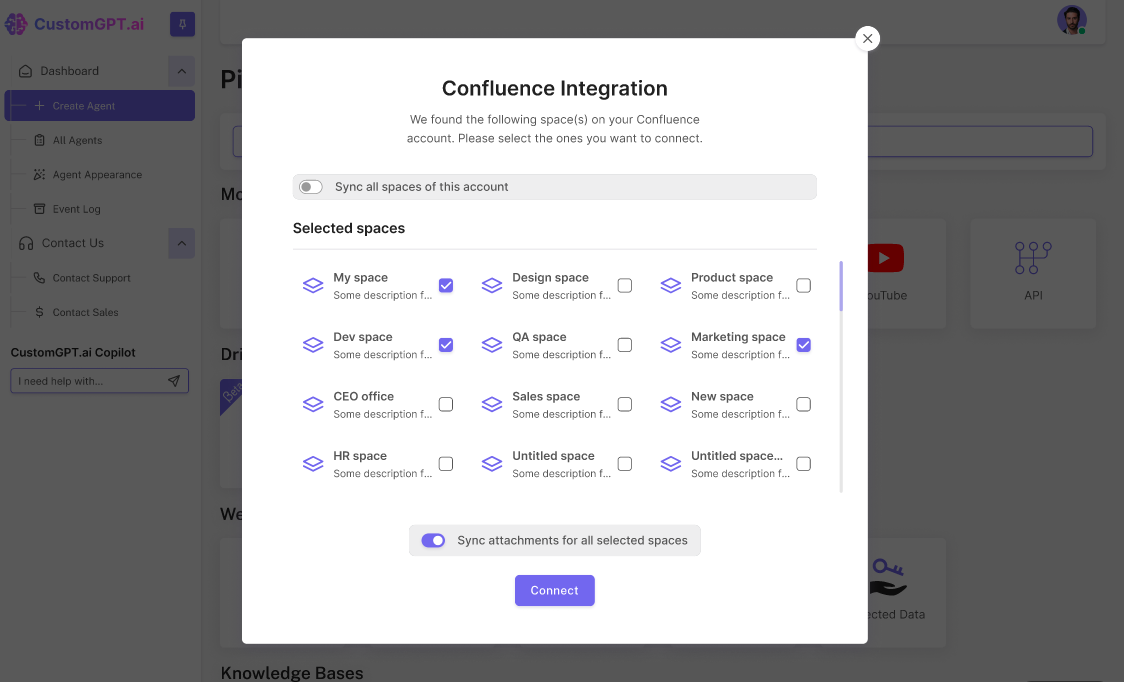Click the HR space layers icon
Viewport: 1124px width, 682px height.
(313, 464)
